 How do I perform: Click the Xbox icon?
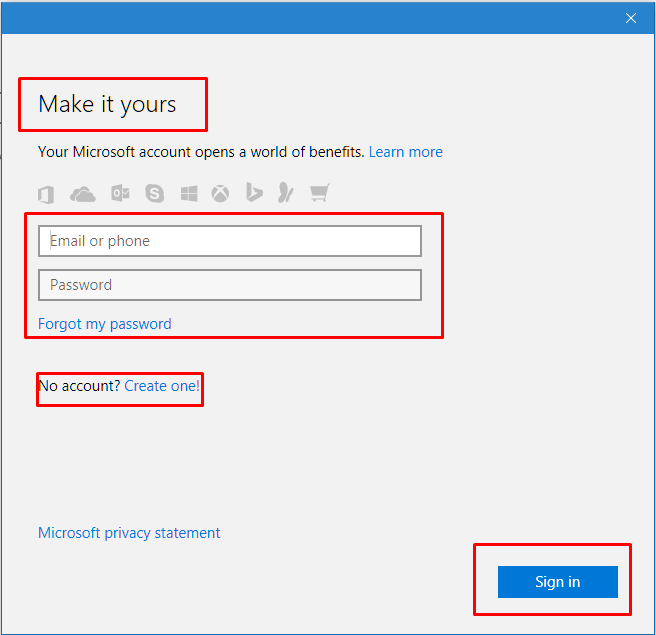click(x=220, y=194)
